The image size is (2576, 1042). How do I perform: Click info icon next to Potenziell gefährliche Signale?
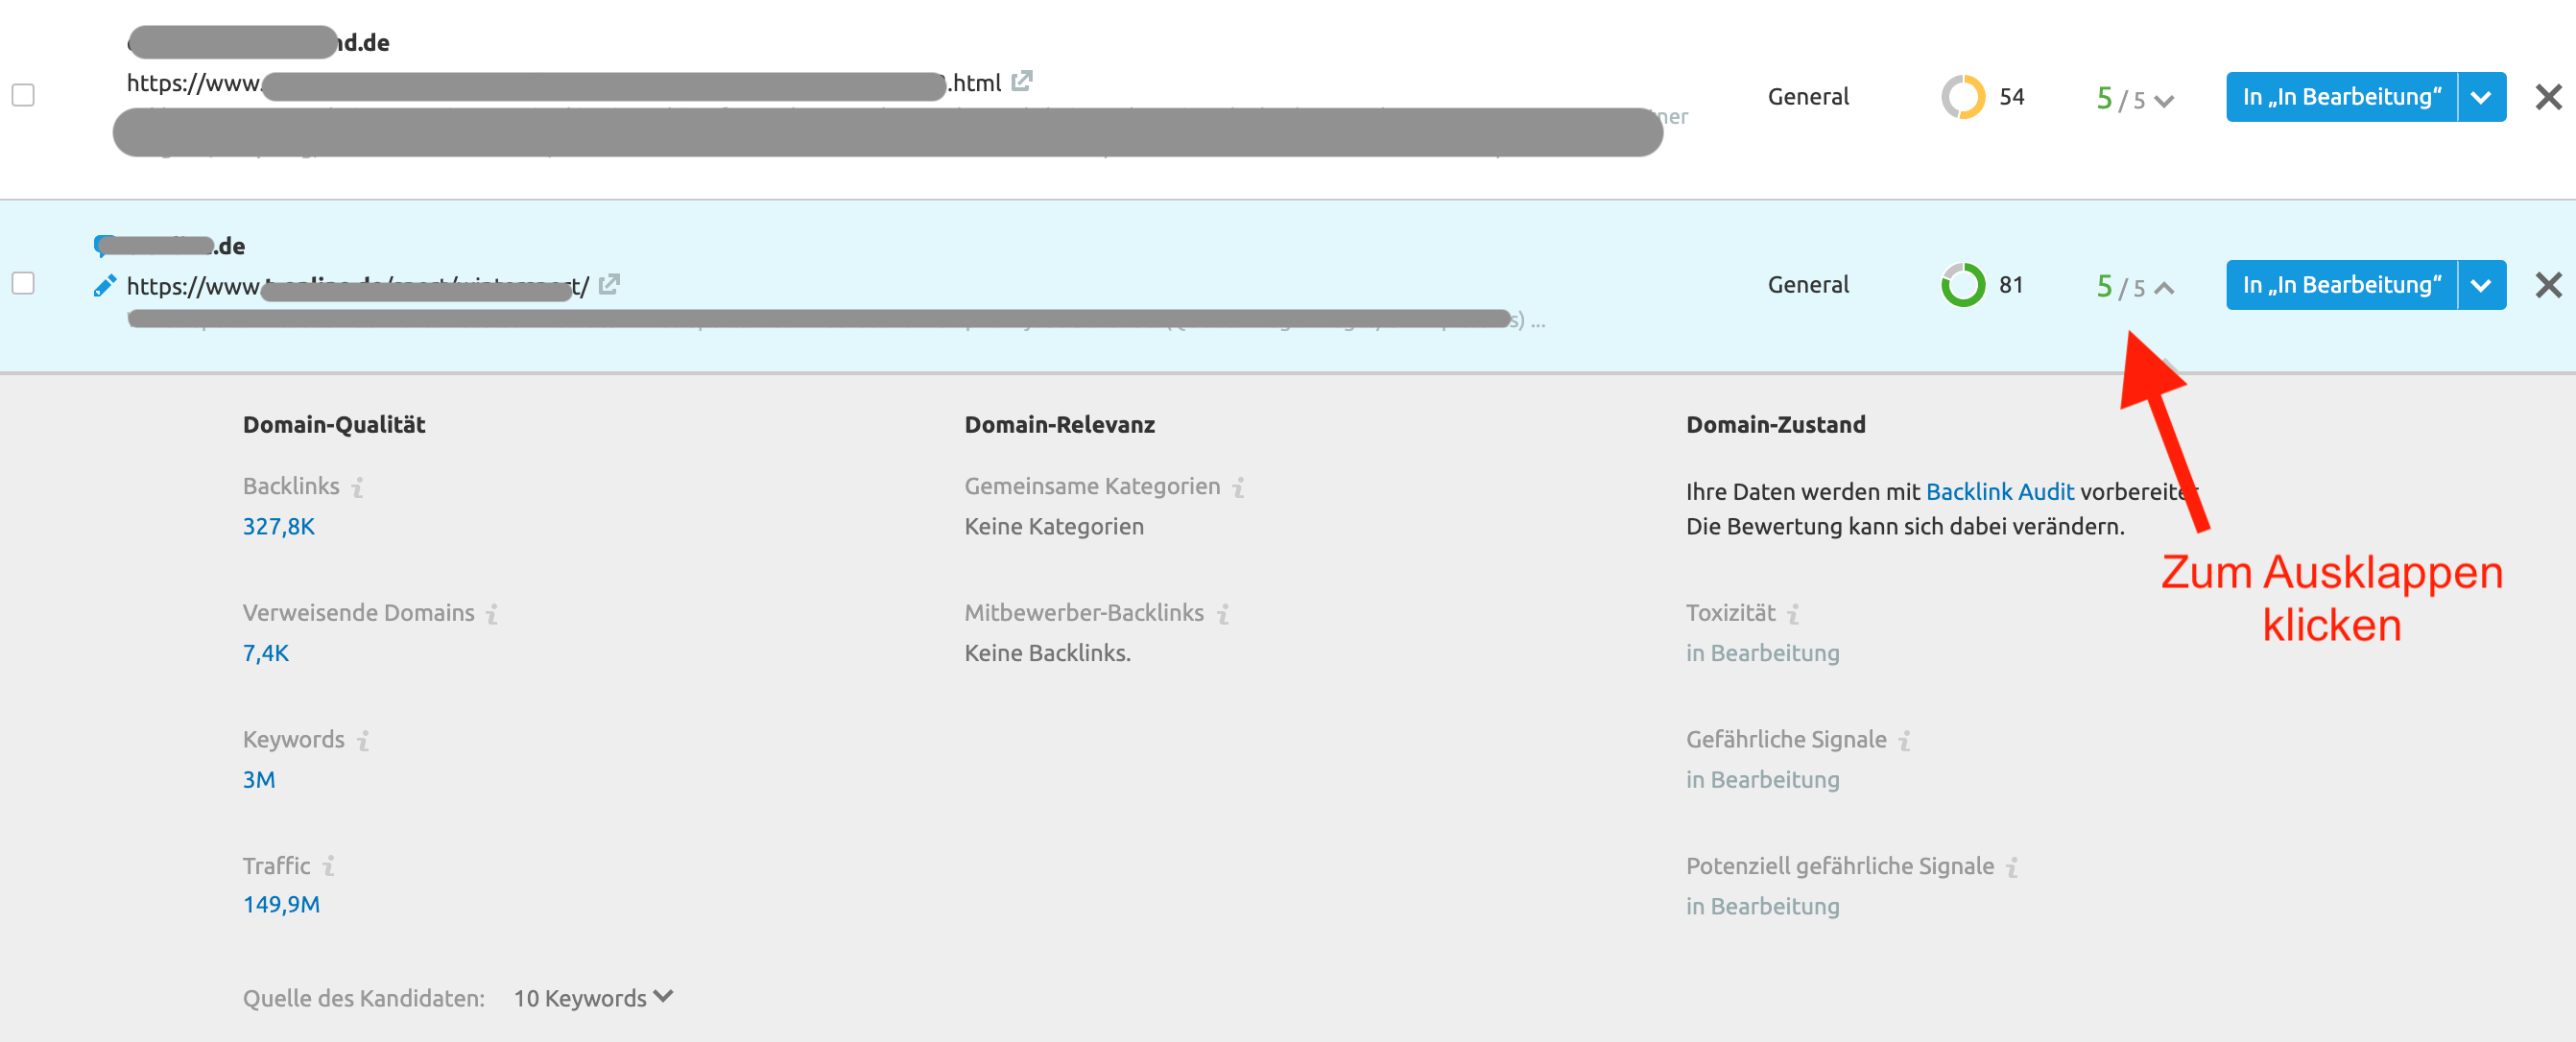[x=2012, y=866]
